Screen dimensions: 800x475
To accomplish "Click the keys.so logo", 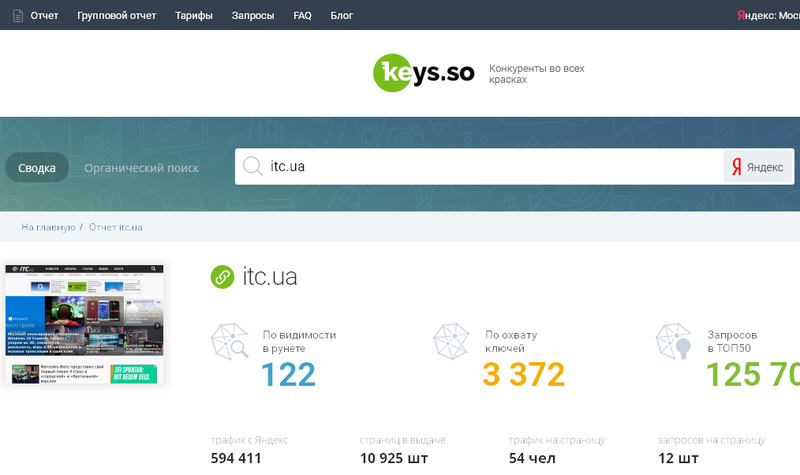I will click(424, 73).
